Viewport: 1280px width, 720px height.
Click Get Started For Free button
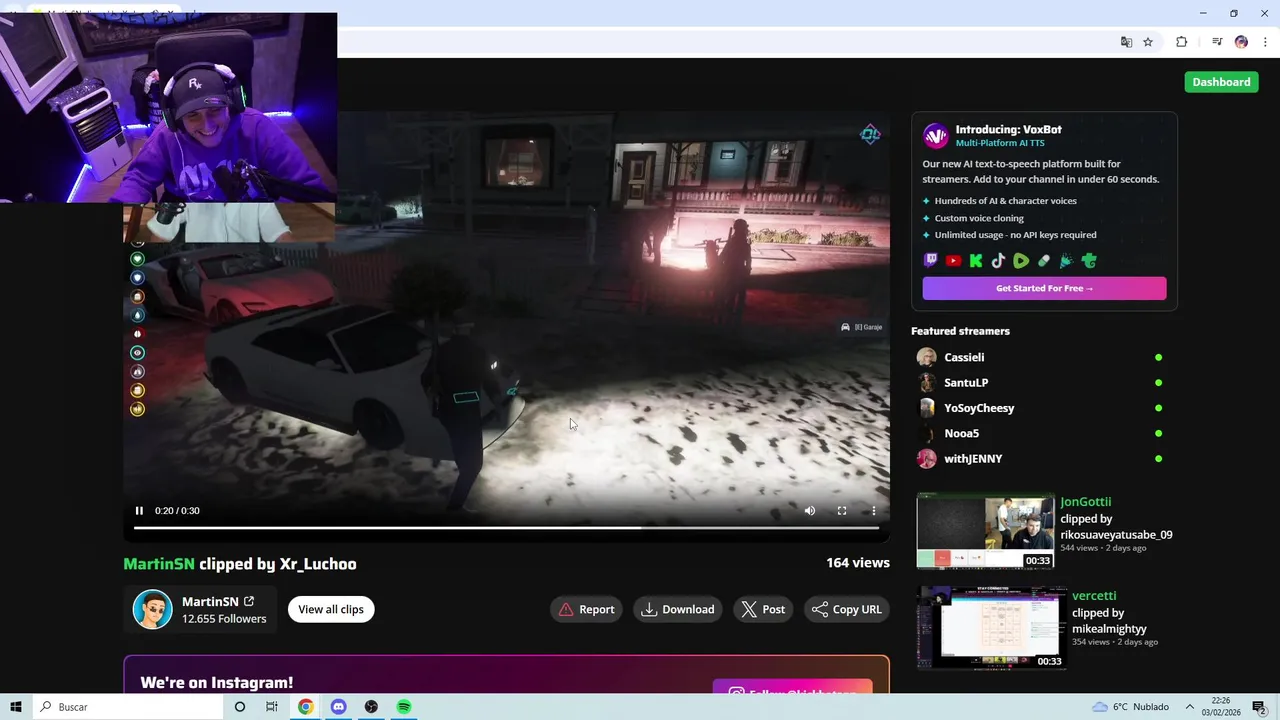[1044, 288]
